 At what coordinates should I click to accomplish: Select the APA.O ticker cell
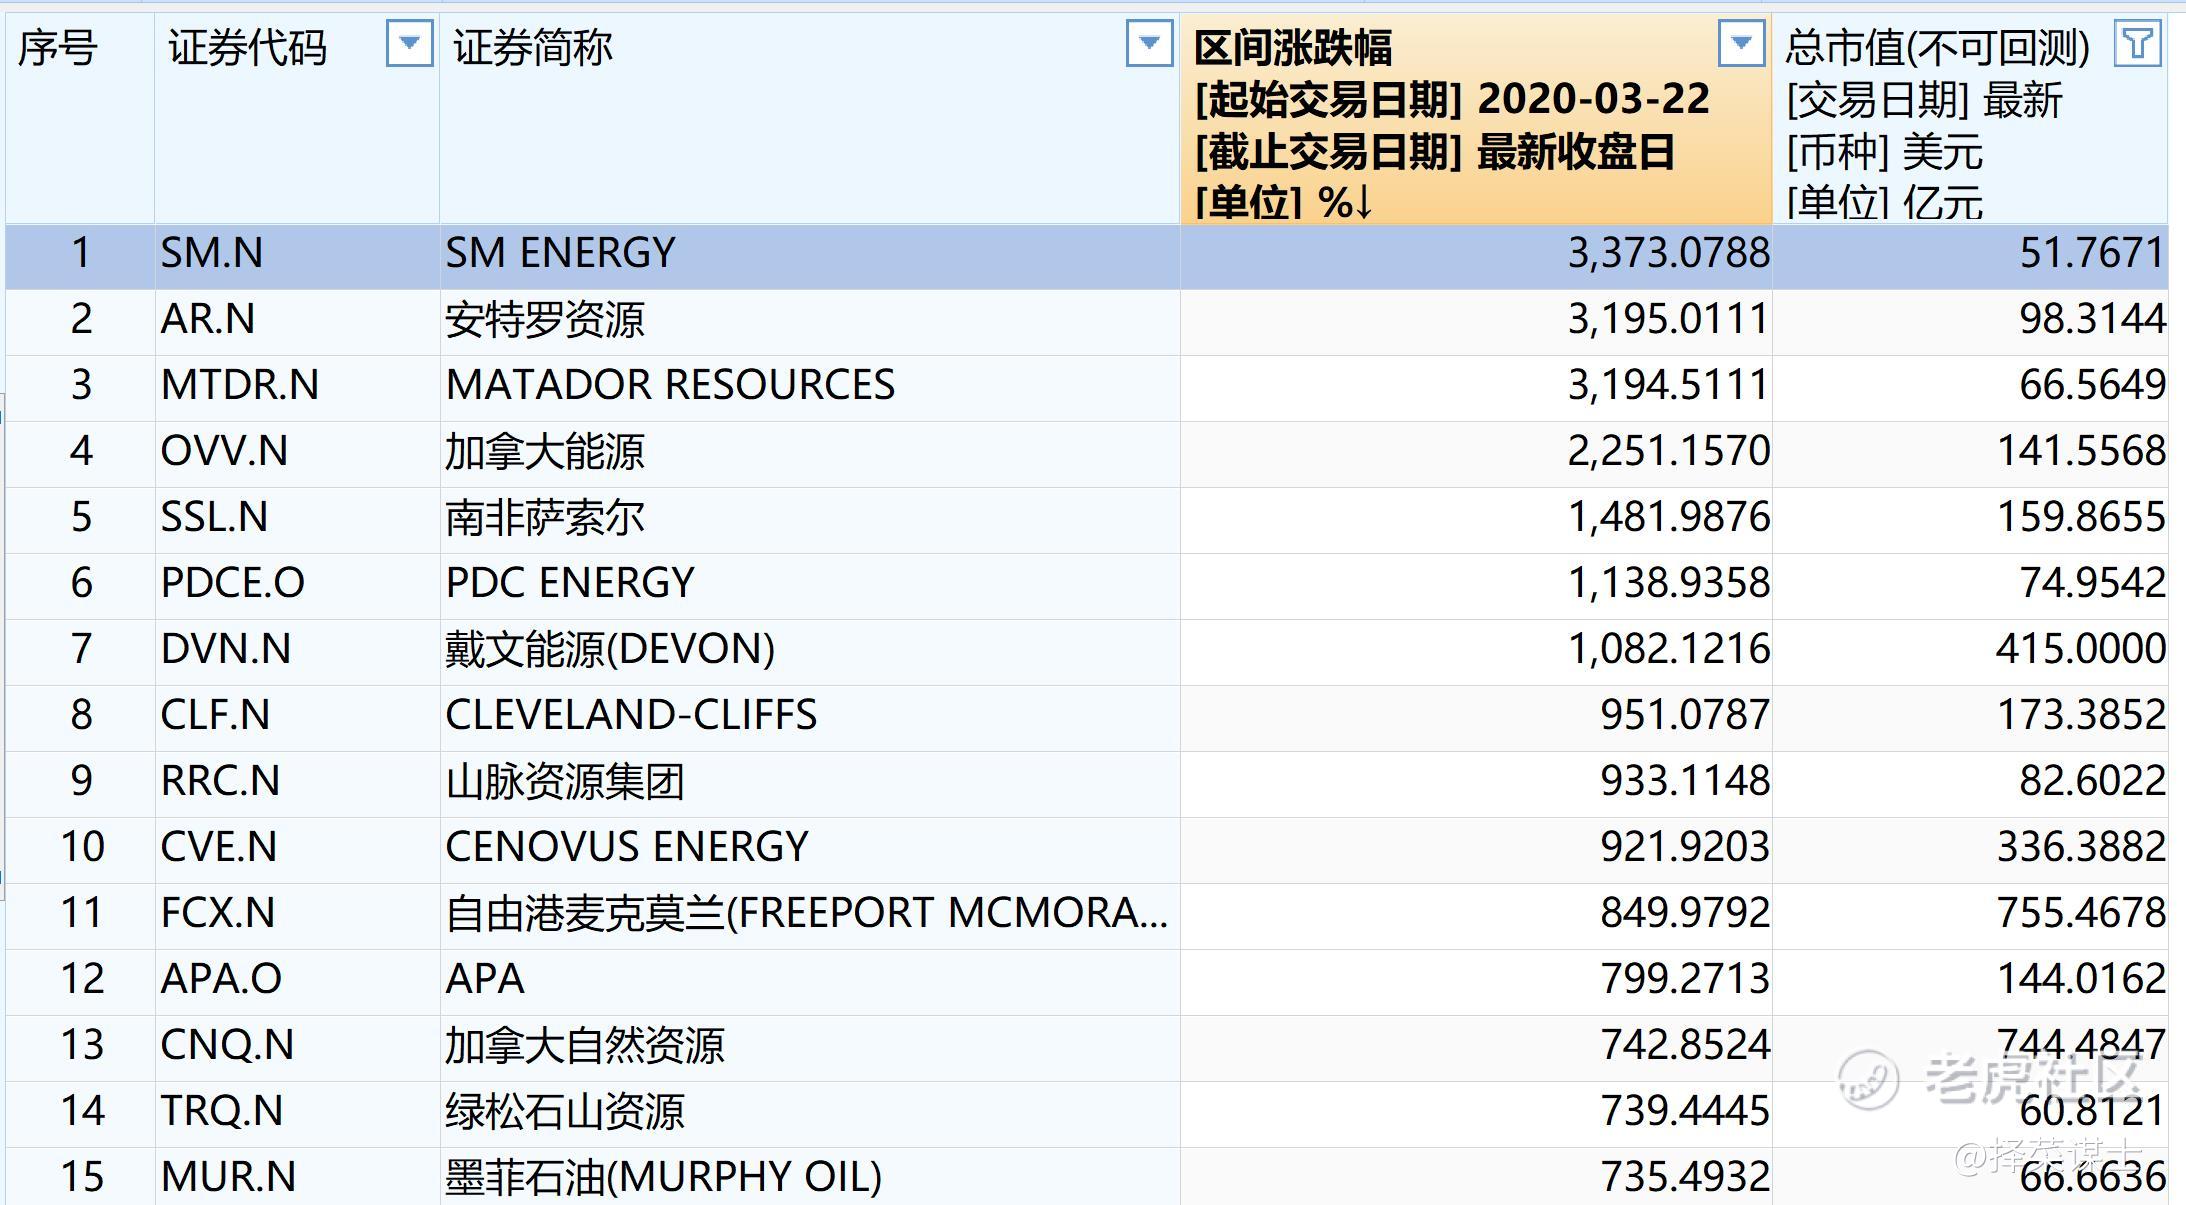point(221,979)
